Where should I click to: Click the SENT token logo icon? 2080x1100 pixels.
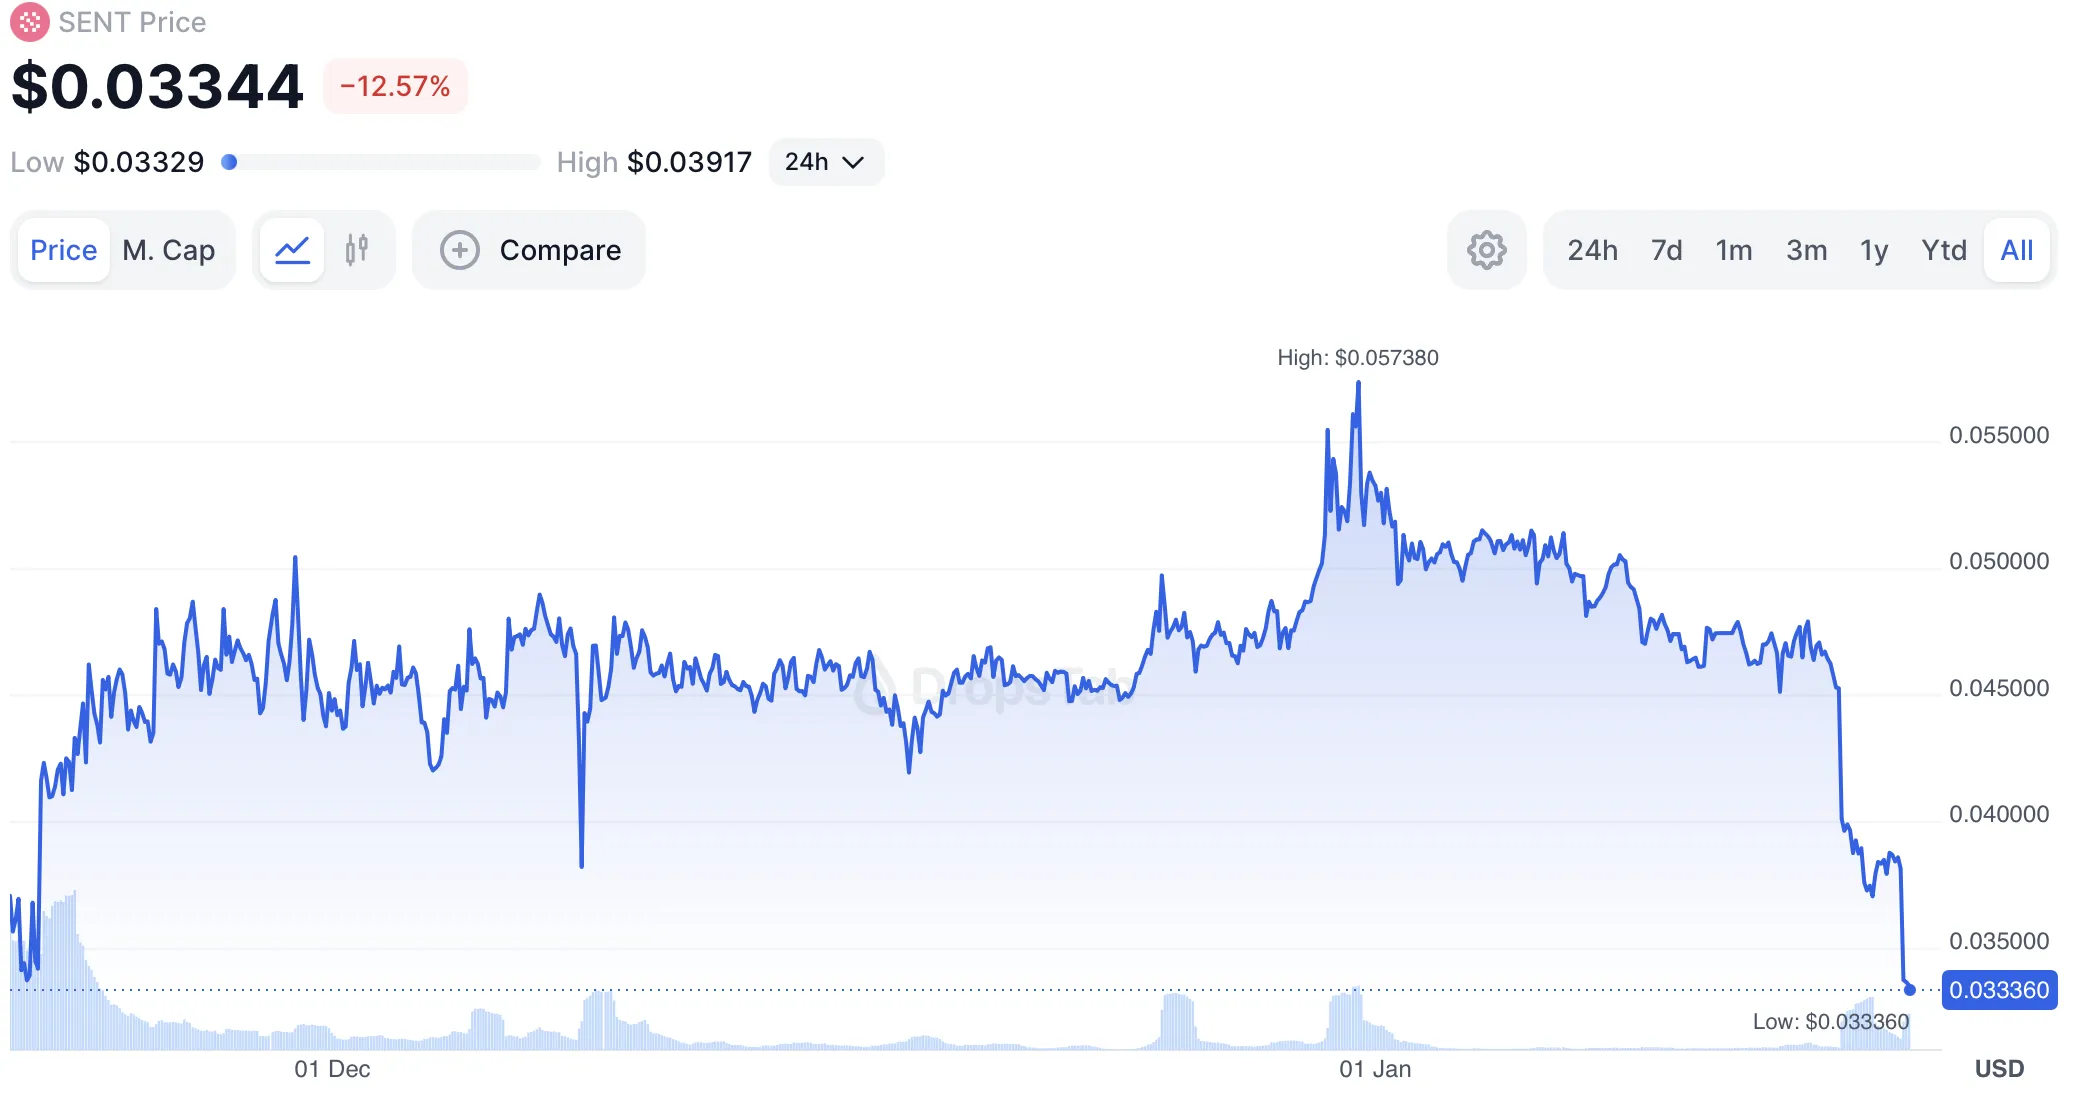click(x=29, y=22)
